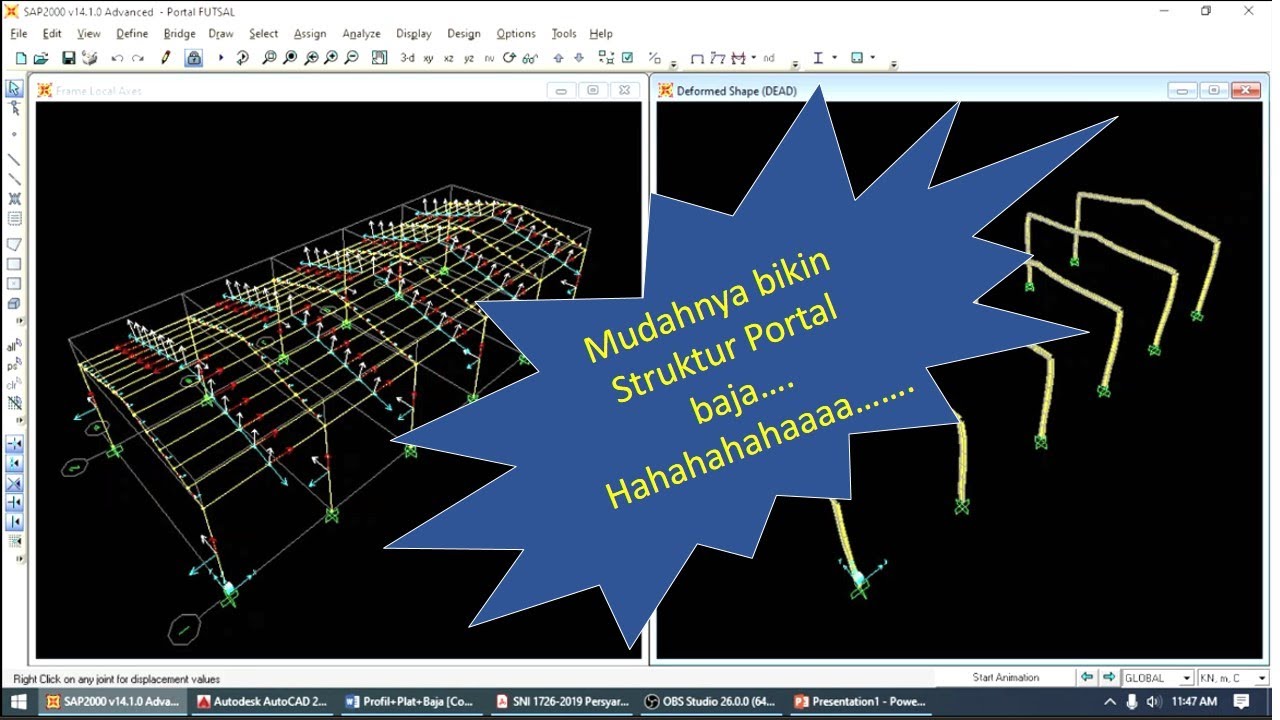Viewport: 1280px width, 720px height.
Task: Open the steel I-section design dropdown arrow
Action: coord(835,59)
